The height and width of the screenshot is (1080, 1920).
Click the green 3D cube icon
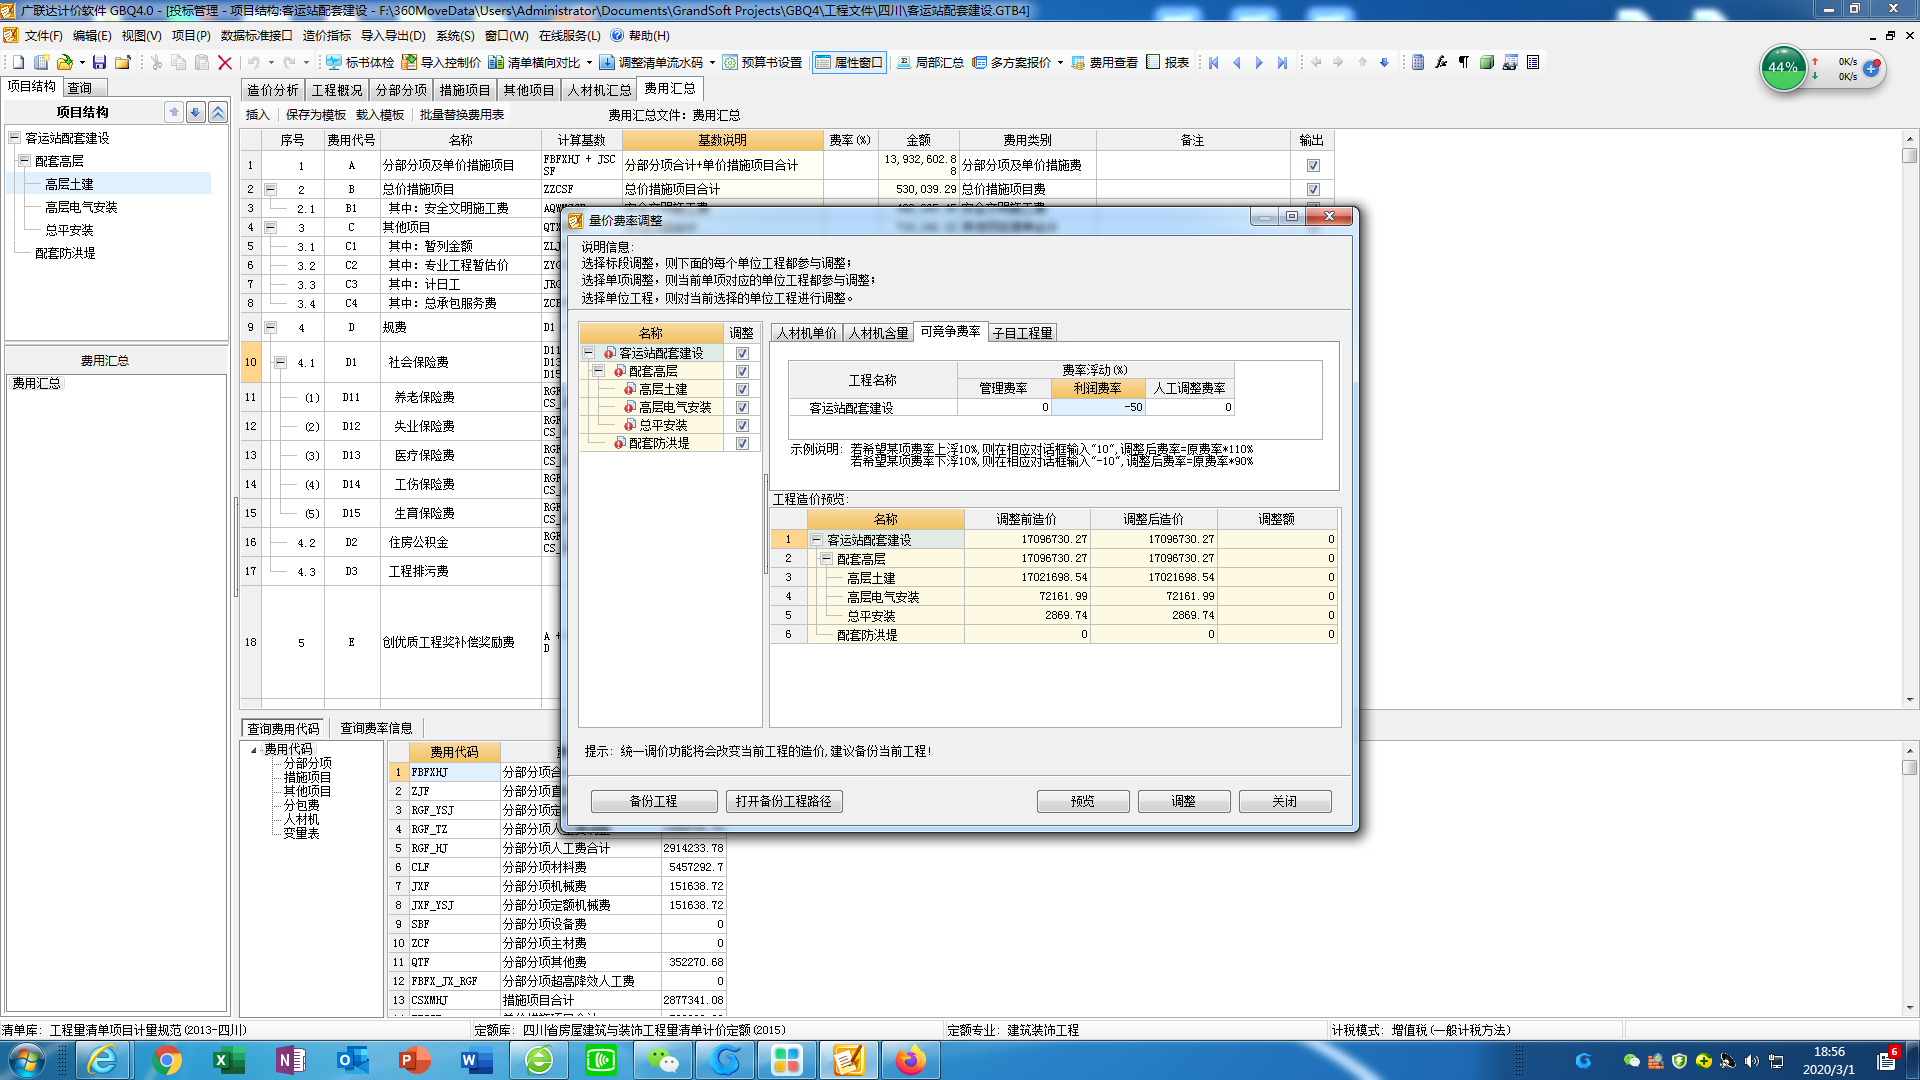click(1487, 62)
